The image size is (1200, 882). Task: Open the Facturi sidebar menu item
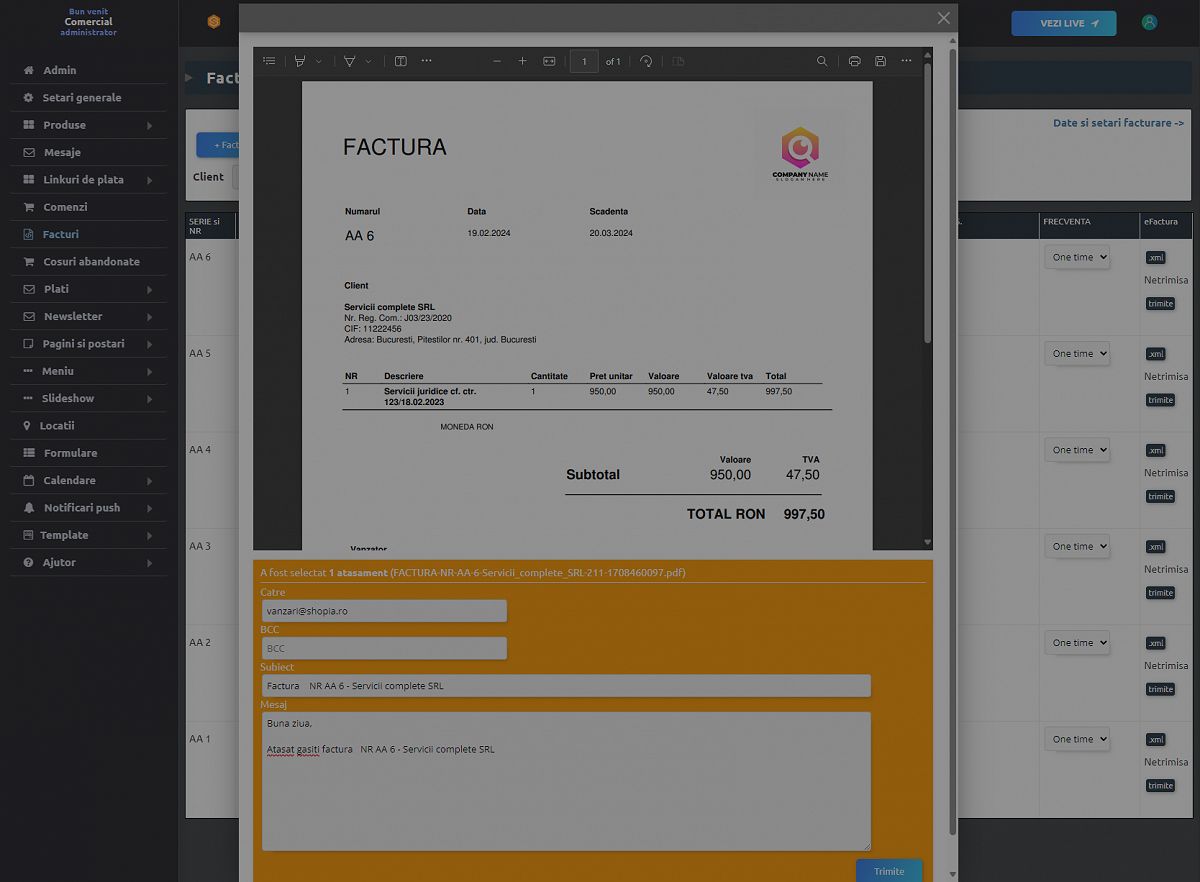pos(61,234)
